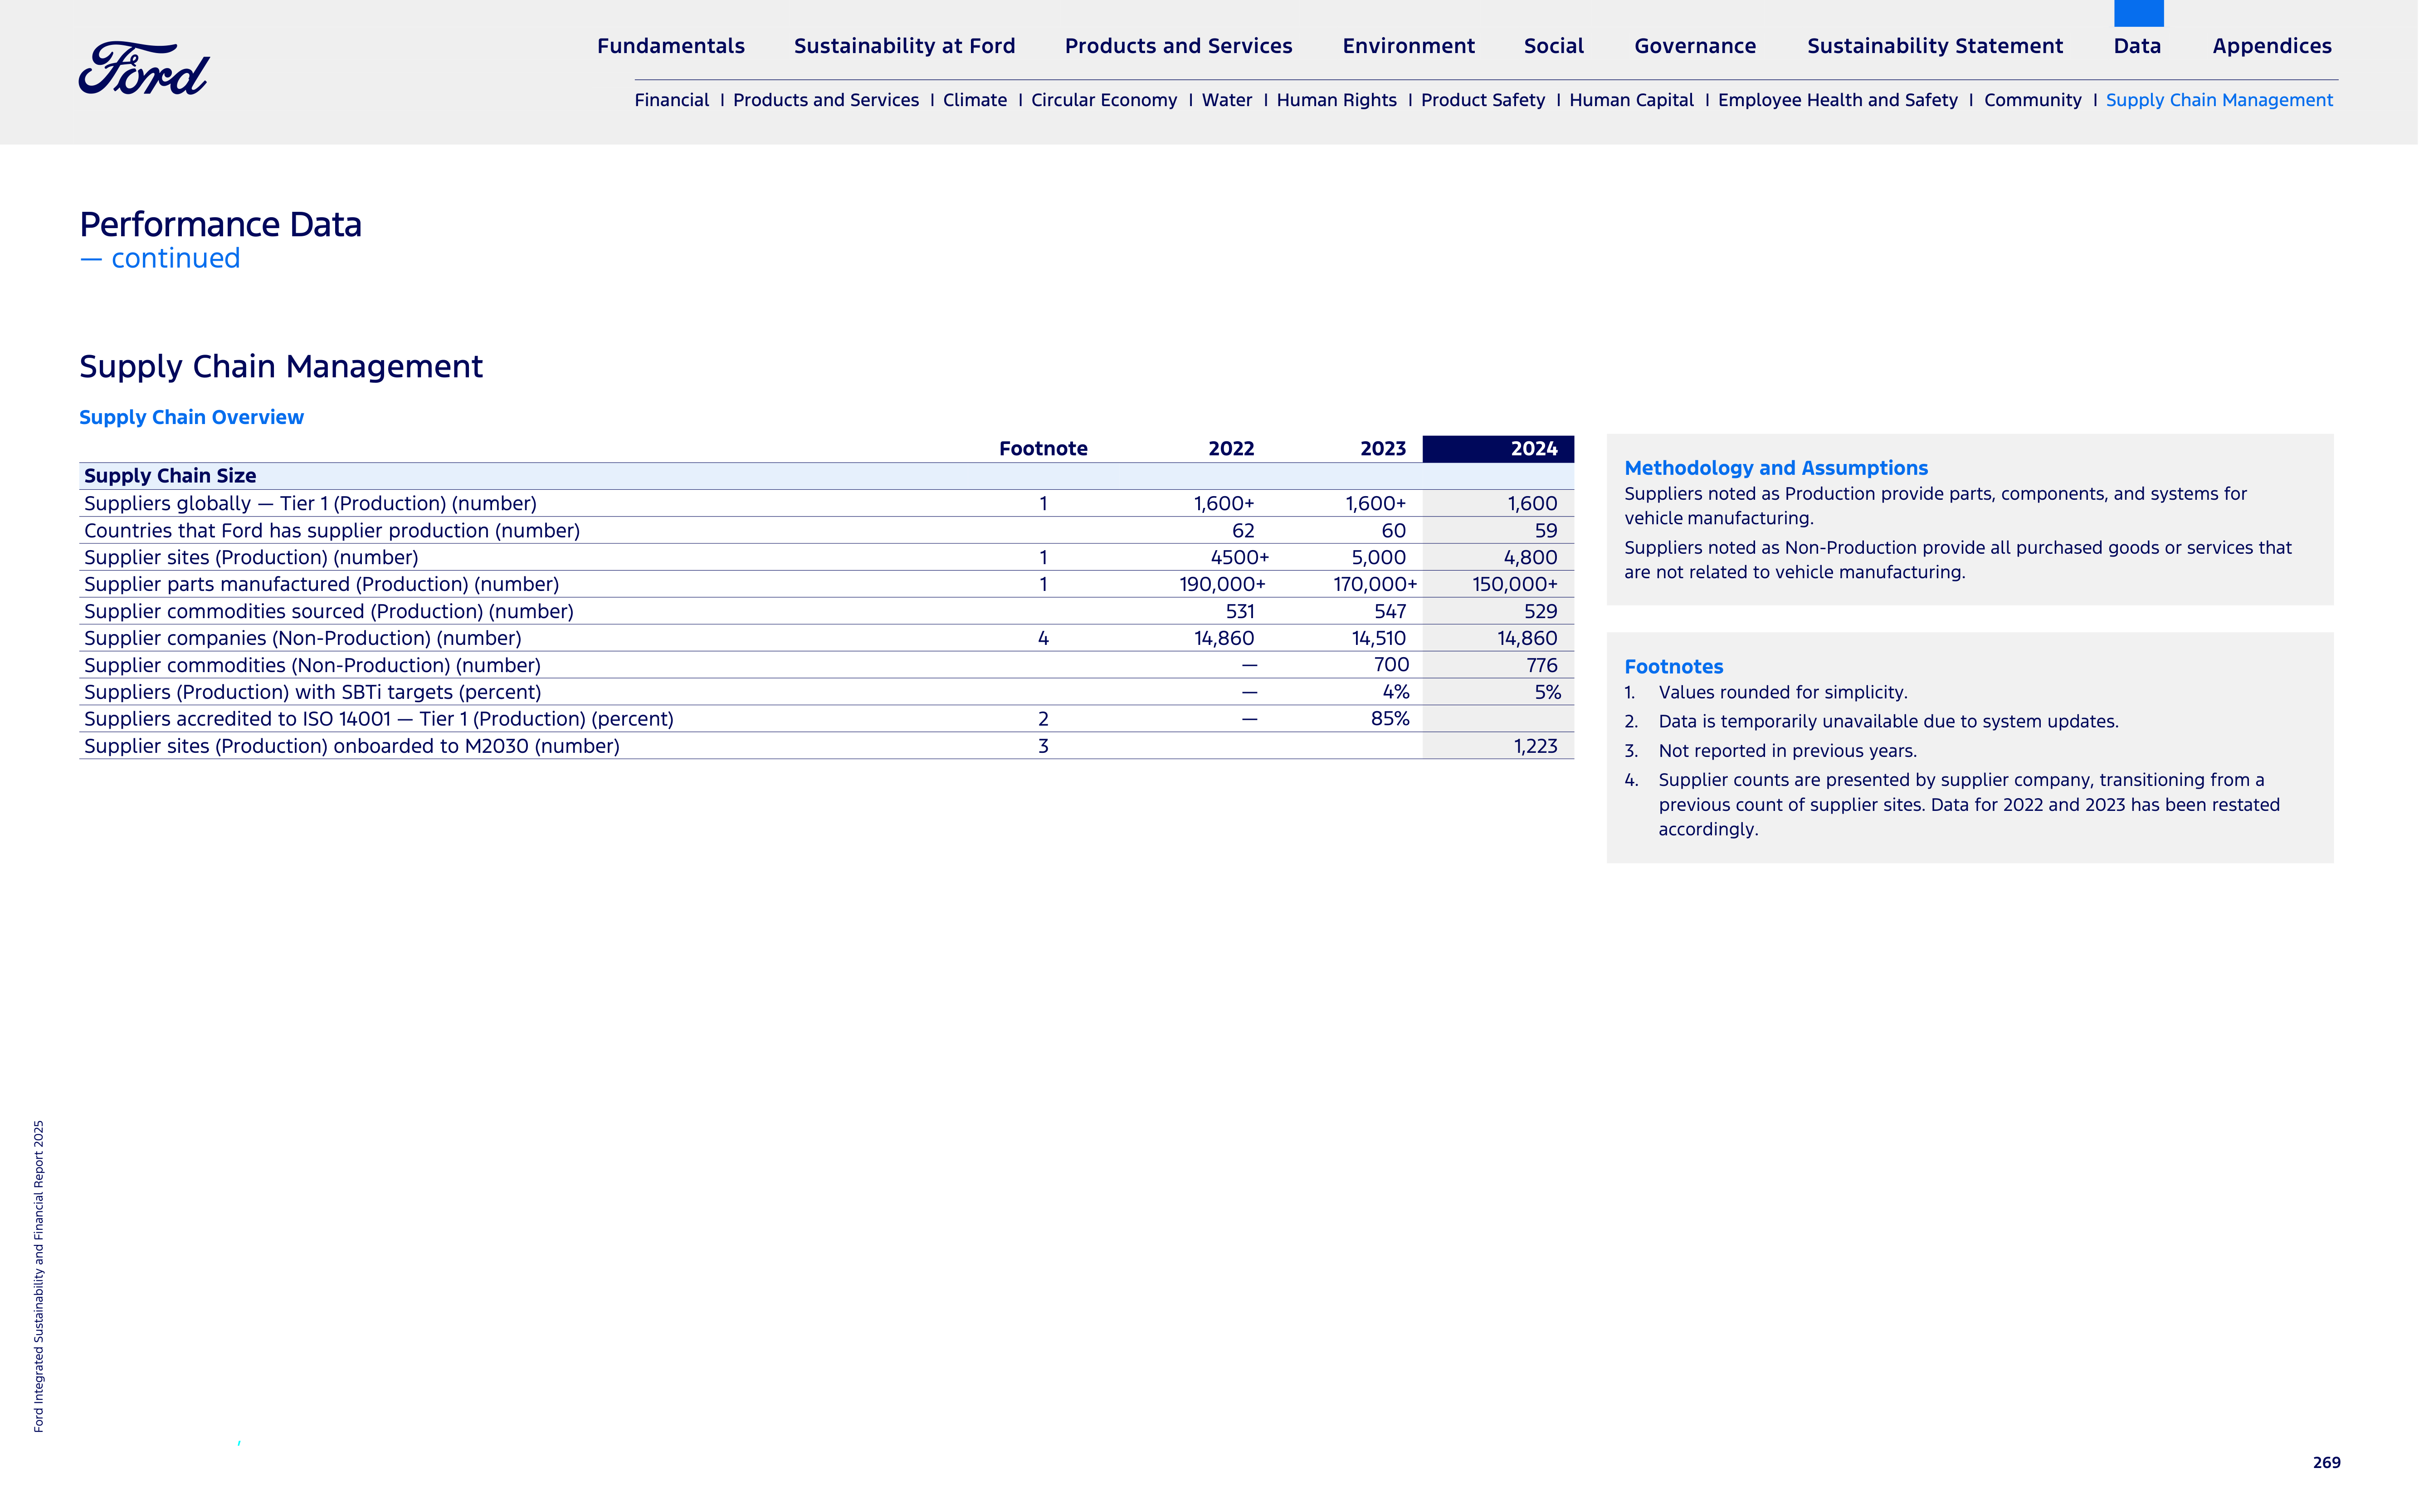2419x1512 pixels.
Task: Open the Appendices section
Action: (2272, 46)
